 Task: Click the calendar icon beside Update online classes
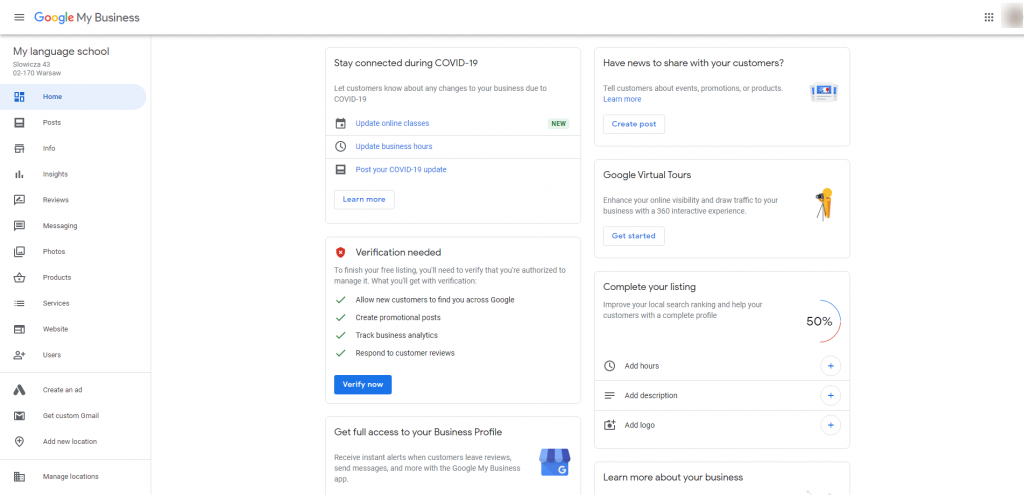coord(340,123)
